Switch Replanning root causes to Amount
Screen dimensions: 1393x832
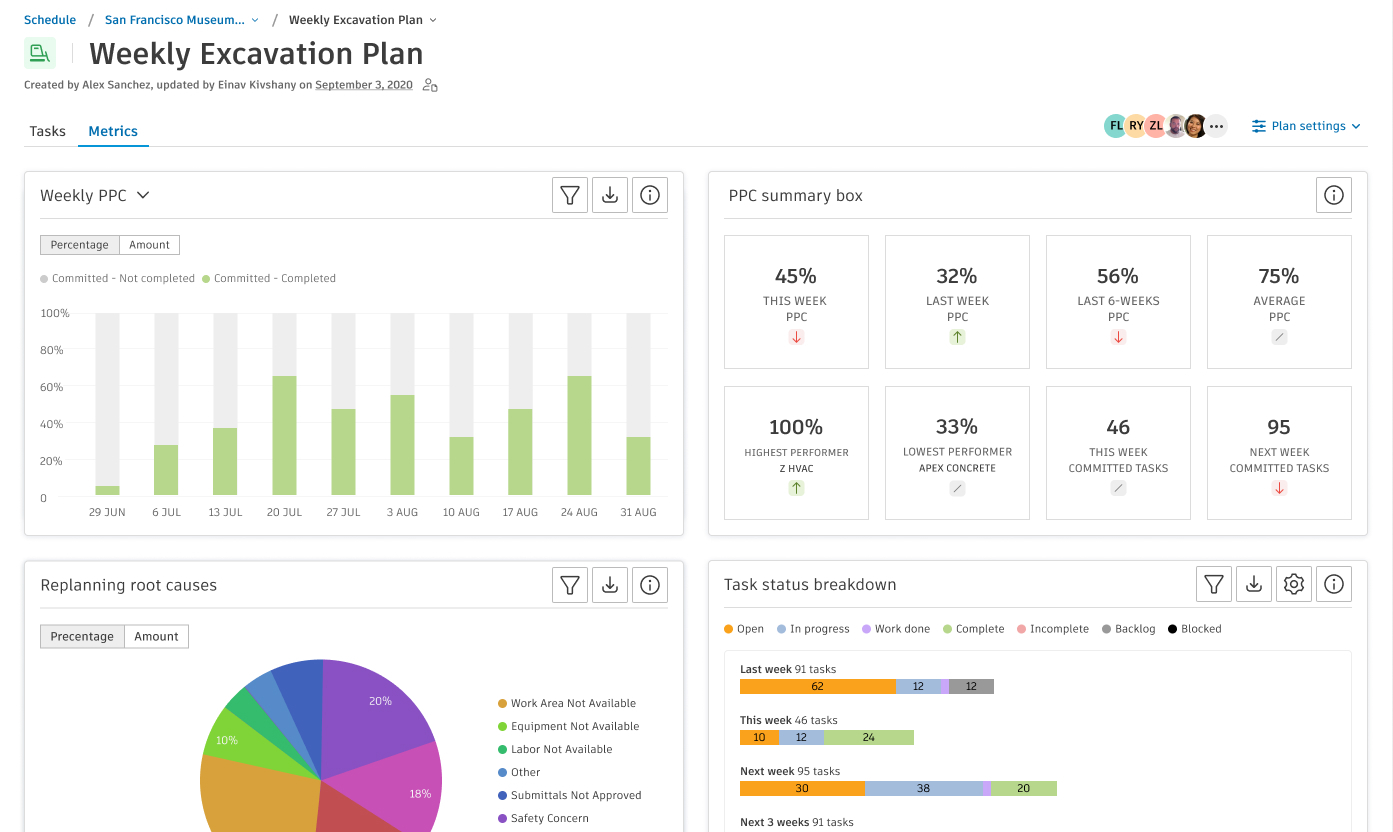156,637
